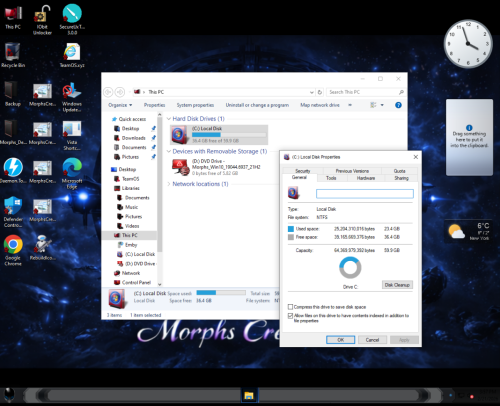The width and height of the screenshot is (500, 406).
Task: Open the Backup folder icon on the desktop
Action: (13, 94)
